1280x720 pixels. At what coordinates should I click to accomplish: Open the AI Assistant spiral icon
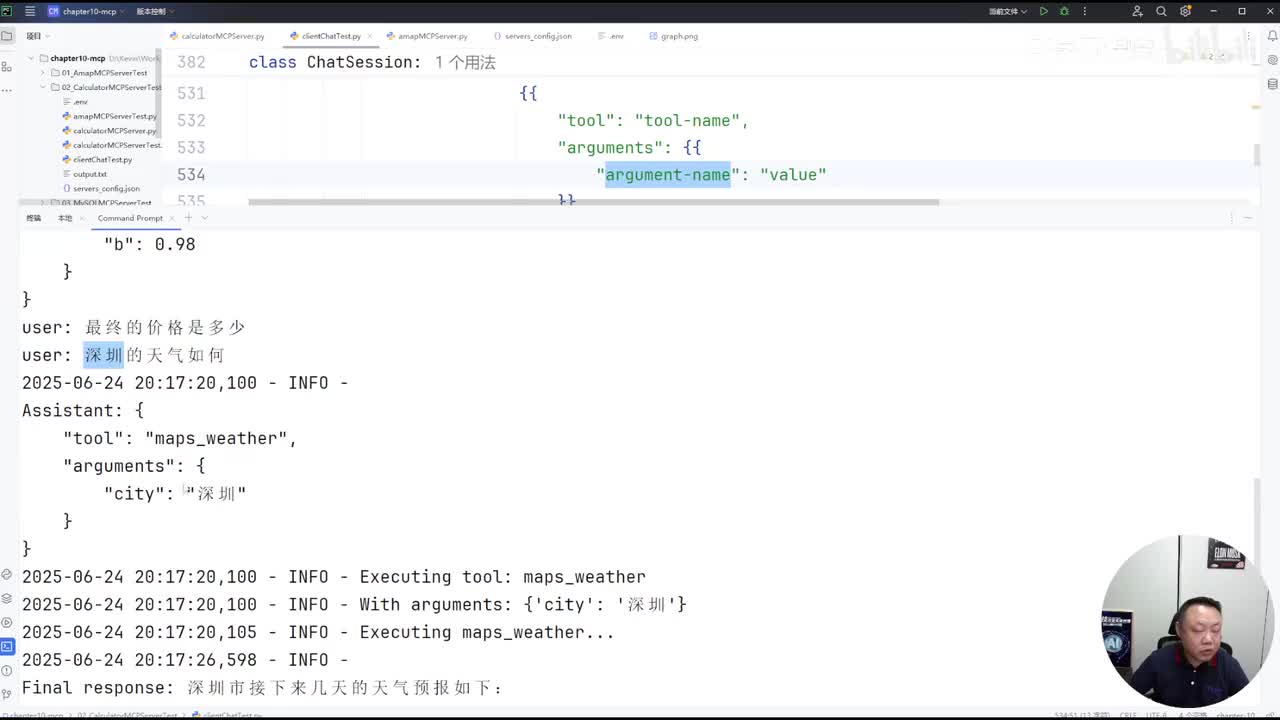coord(1272,60)
